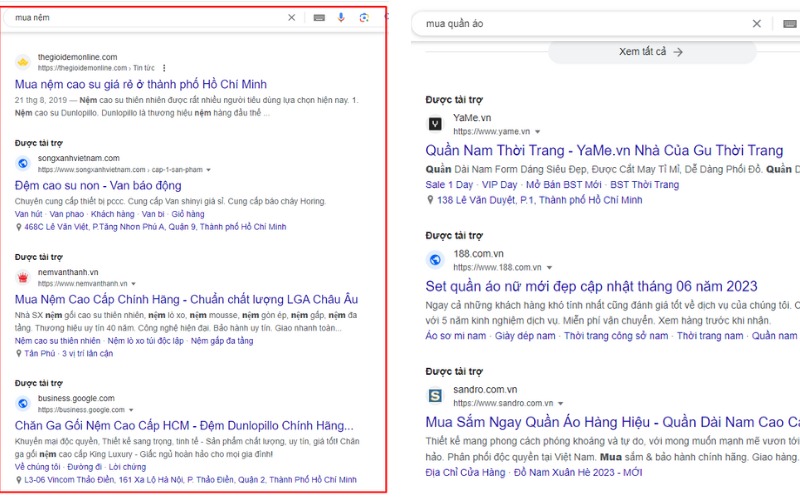Screen dimensions: 800x500
Task: Click the YaMe.vn site logo icon
Action: pos(435,124)
